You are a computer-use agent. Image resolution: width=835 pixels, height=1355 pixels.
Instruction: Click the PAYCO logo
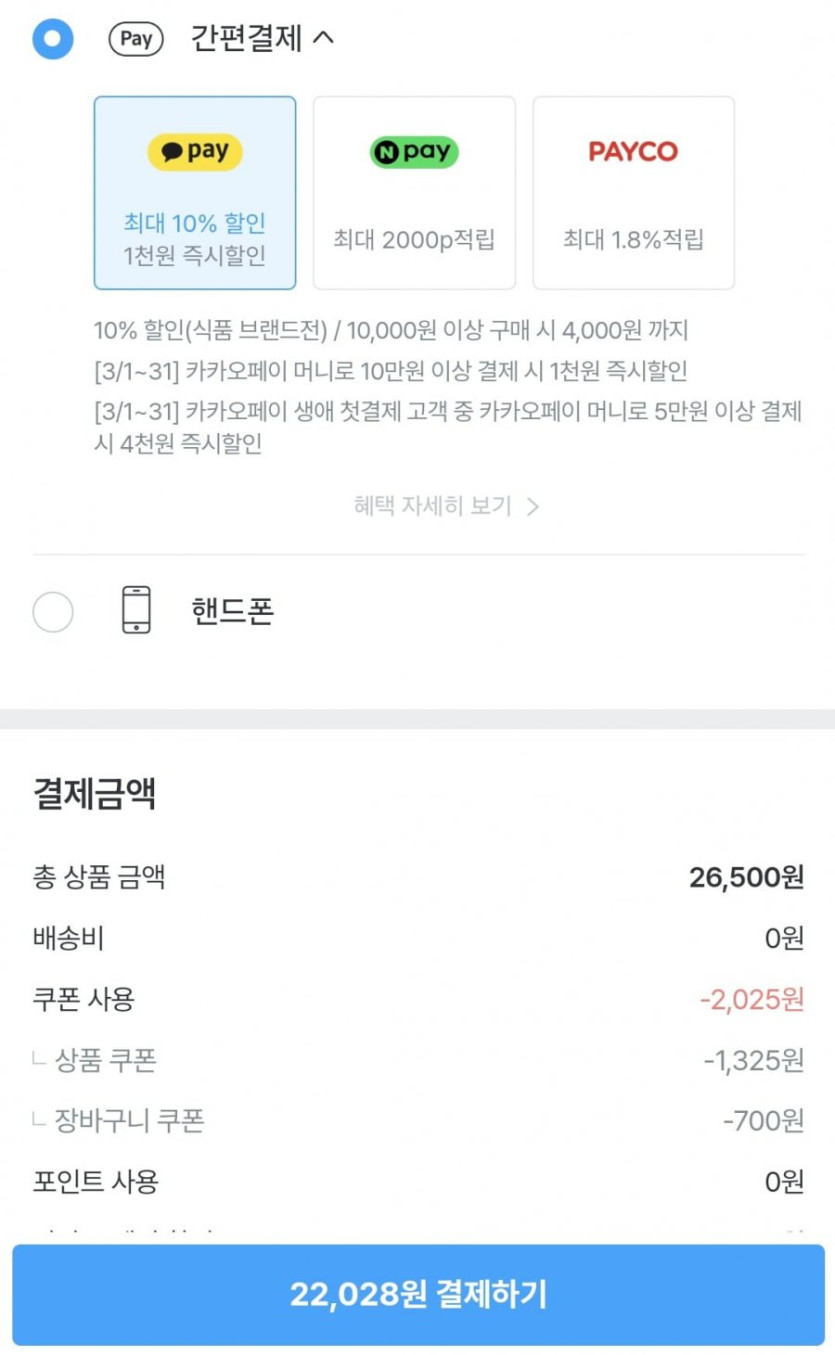pos(633,152)
